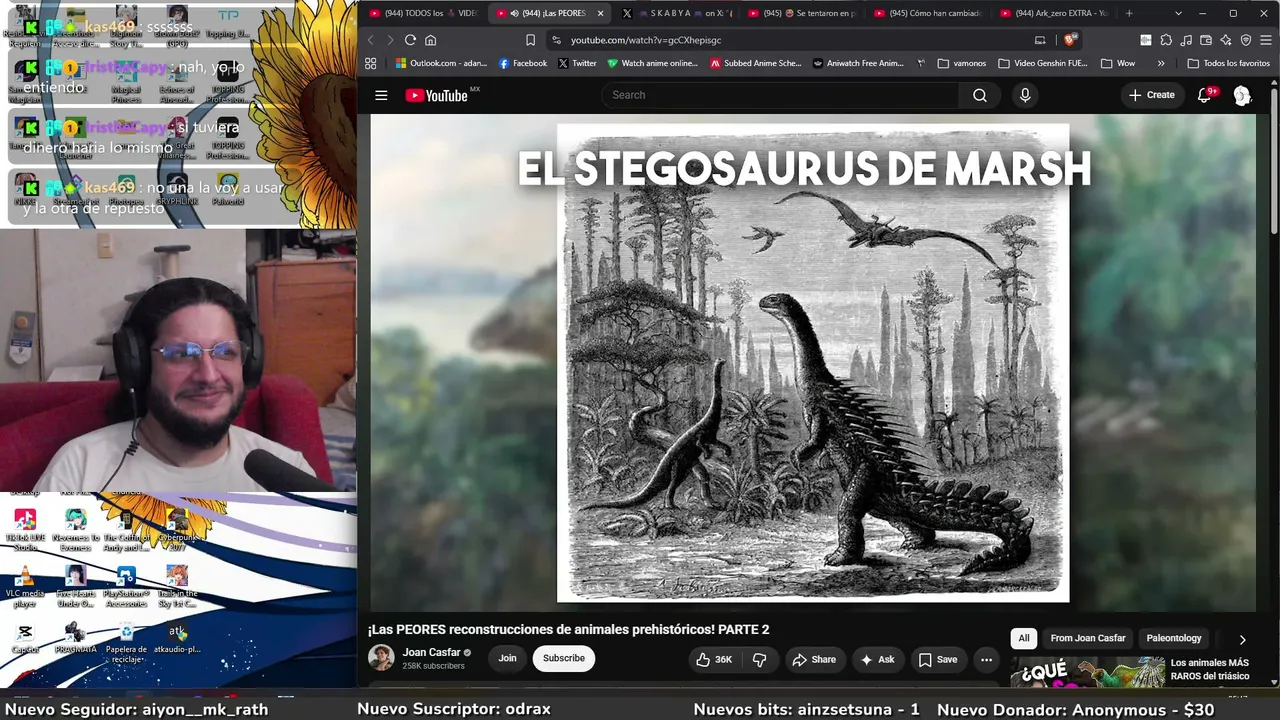Open YouTube notifications bell
The width and height of the screenshot is (1280, 720).
[1205, 95]
